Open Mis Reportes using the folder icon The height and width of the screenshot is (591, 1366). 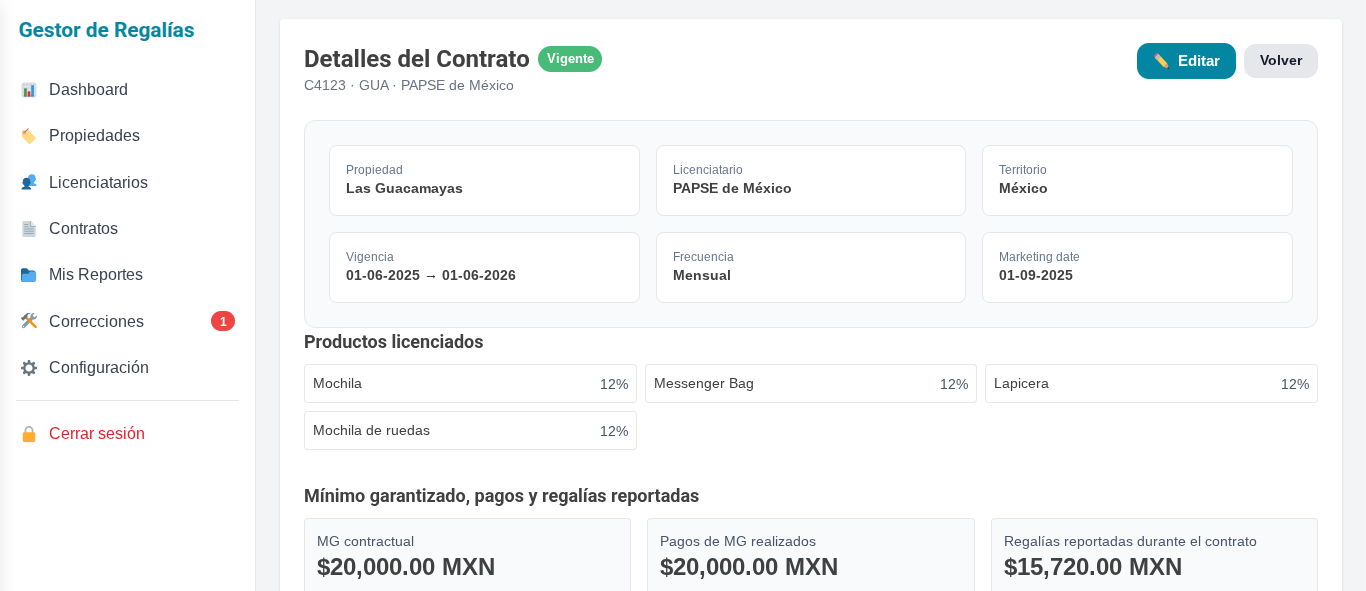29,274
